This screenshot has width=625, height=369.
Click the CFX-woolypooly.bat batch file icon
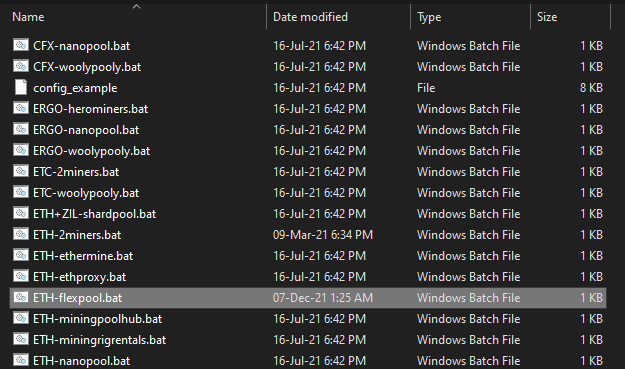tap(21, 66)
